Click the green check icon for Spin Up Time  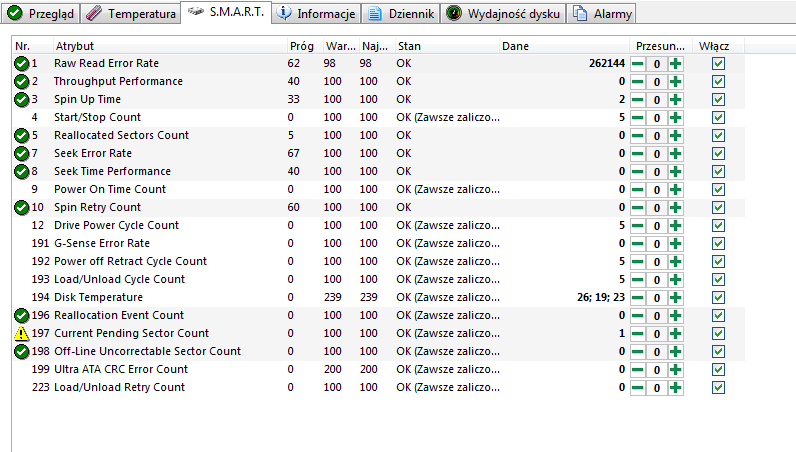(21, 100)
